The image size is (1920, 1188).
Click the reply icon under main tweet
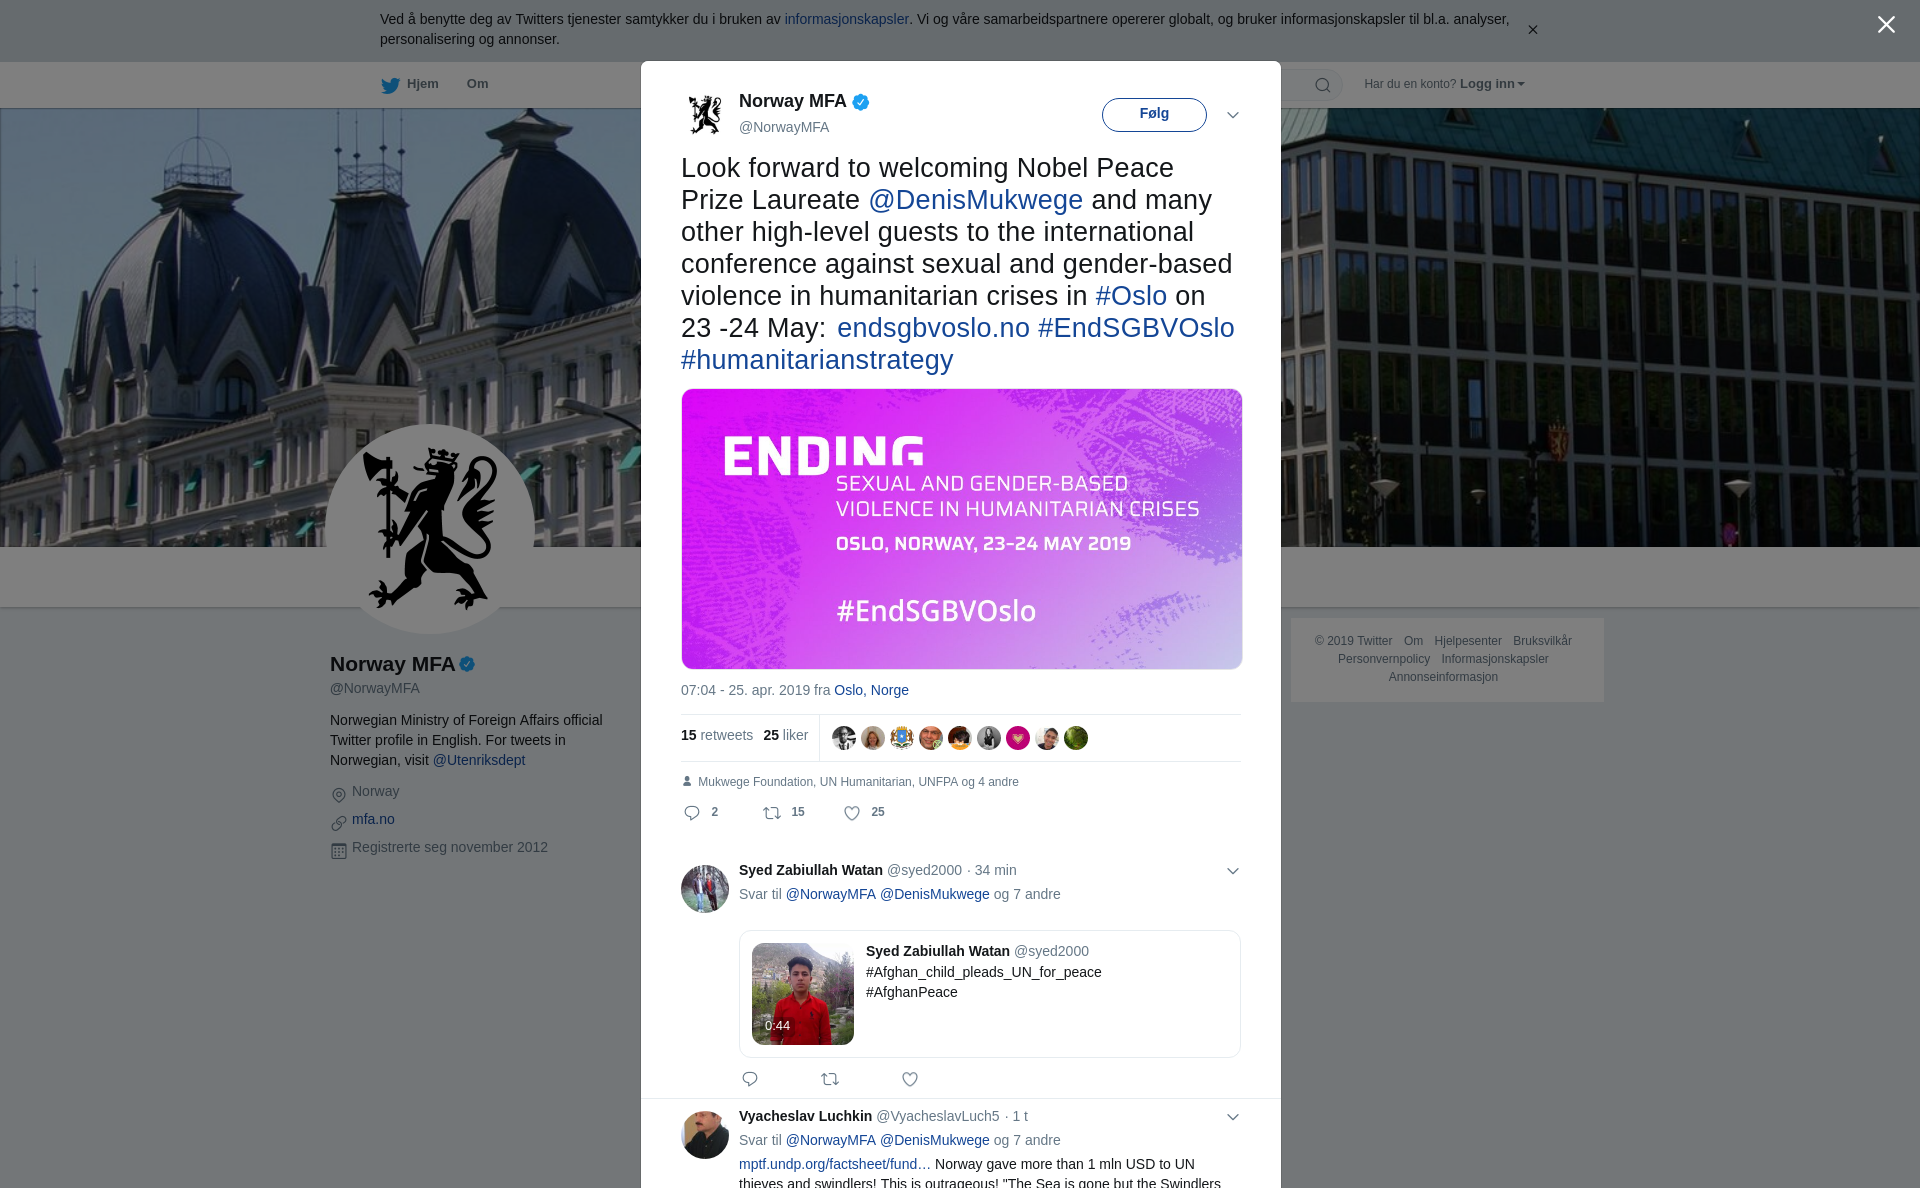pyautogui.click(x=692, y=813)
